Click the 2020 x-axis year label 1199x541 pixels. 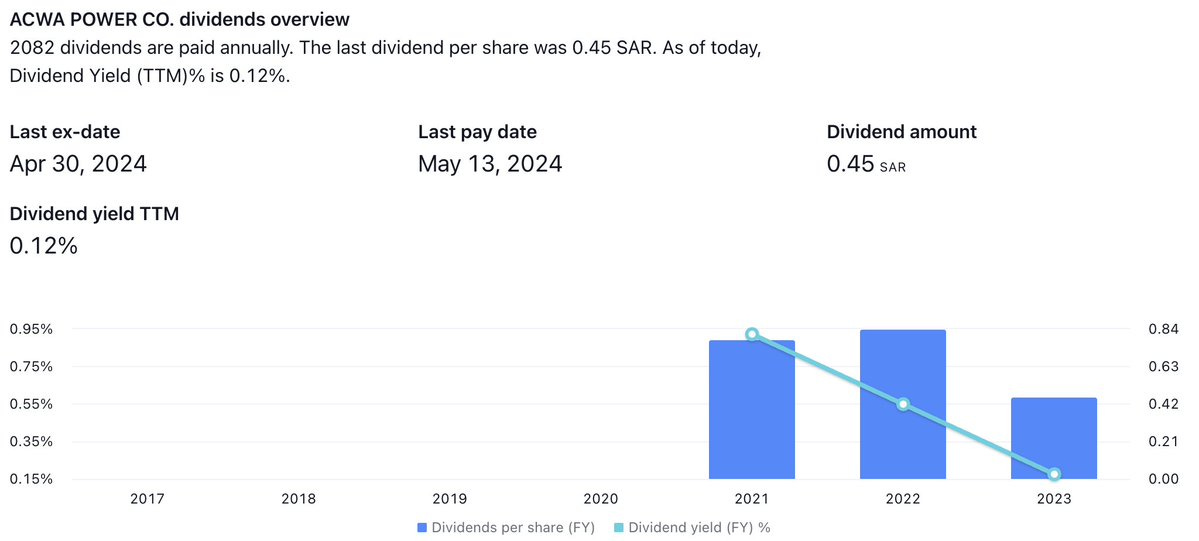pos(600,499)
